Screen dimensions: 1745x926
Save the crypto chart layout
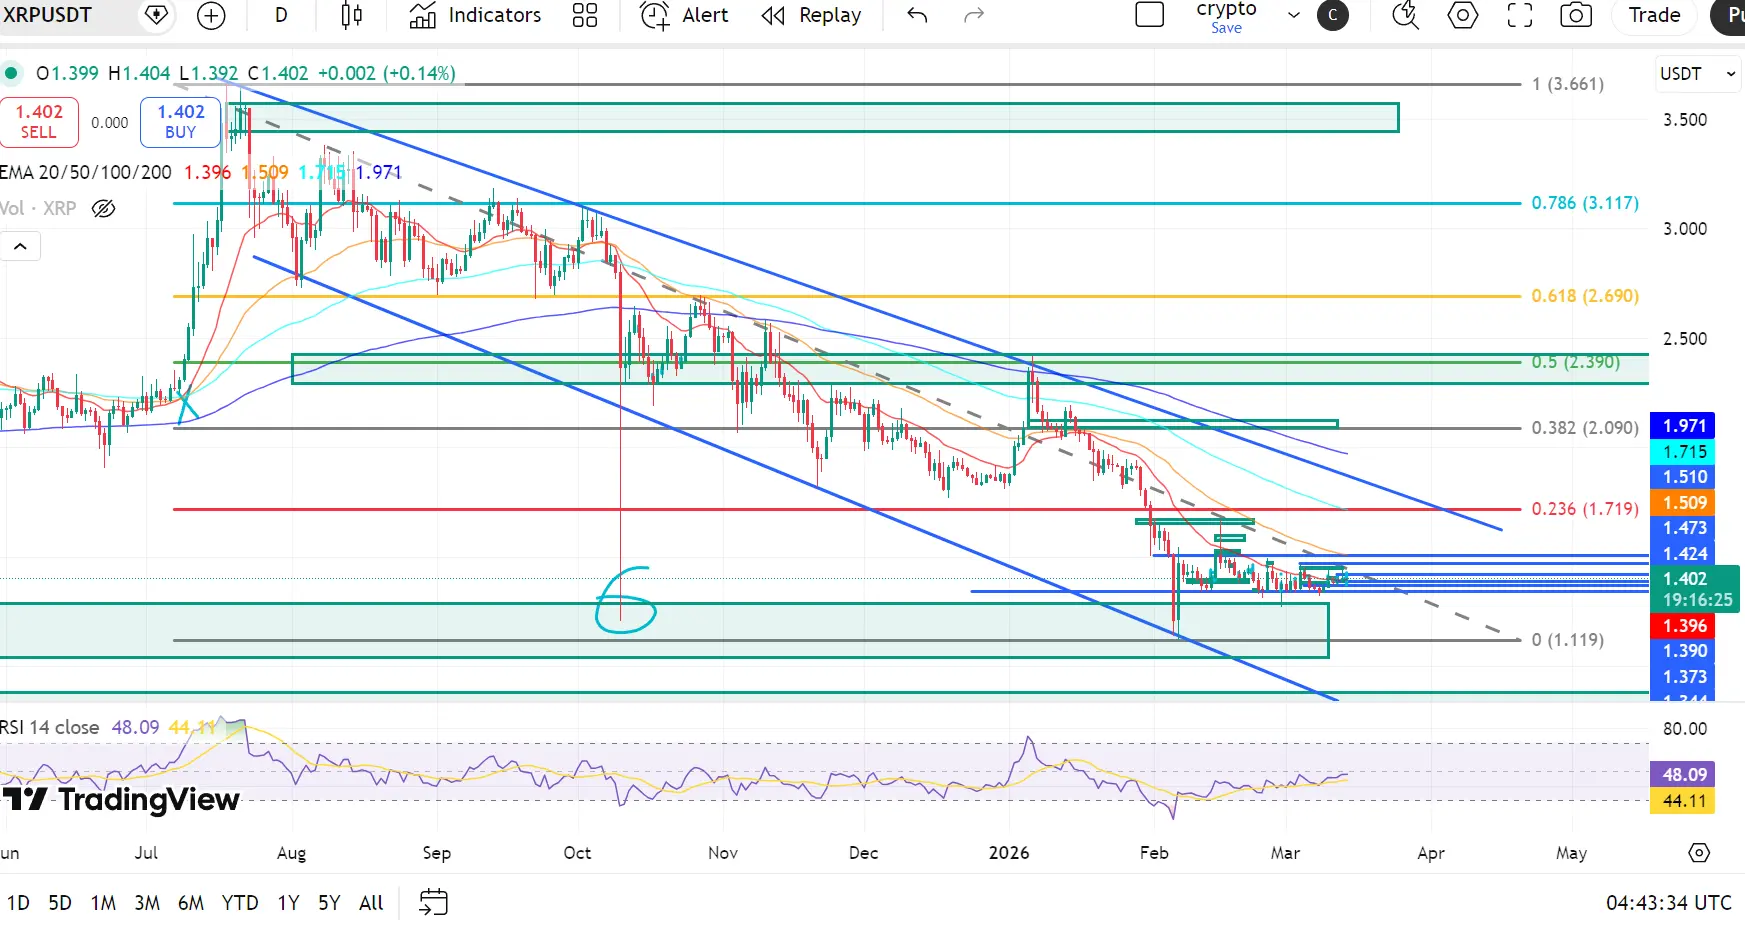[1226, 28]
